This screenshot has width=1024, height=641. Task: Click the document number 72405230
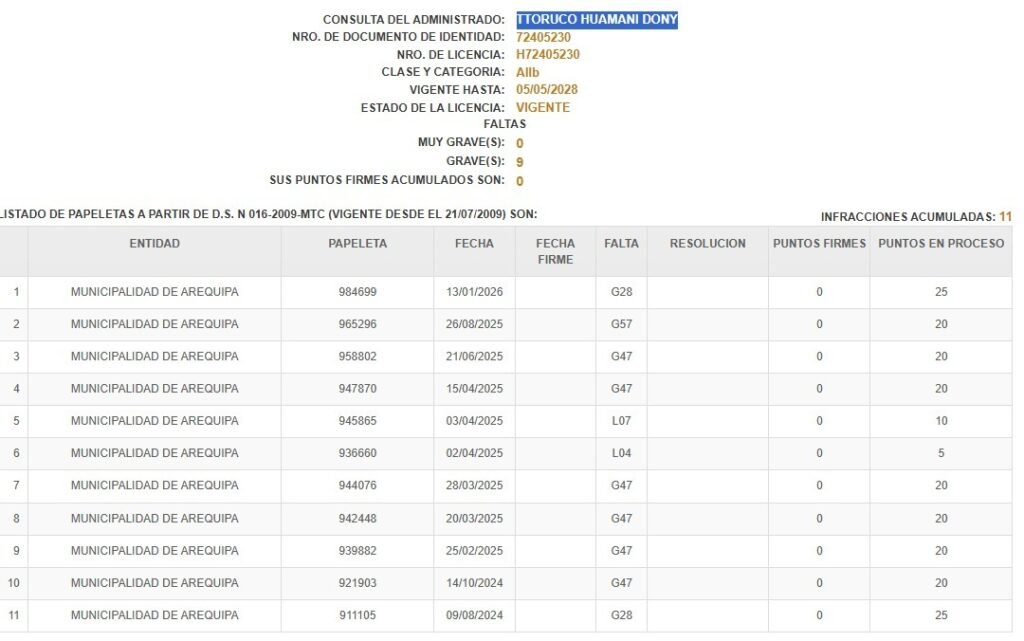[x=543, y=38]
